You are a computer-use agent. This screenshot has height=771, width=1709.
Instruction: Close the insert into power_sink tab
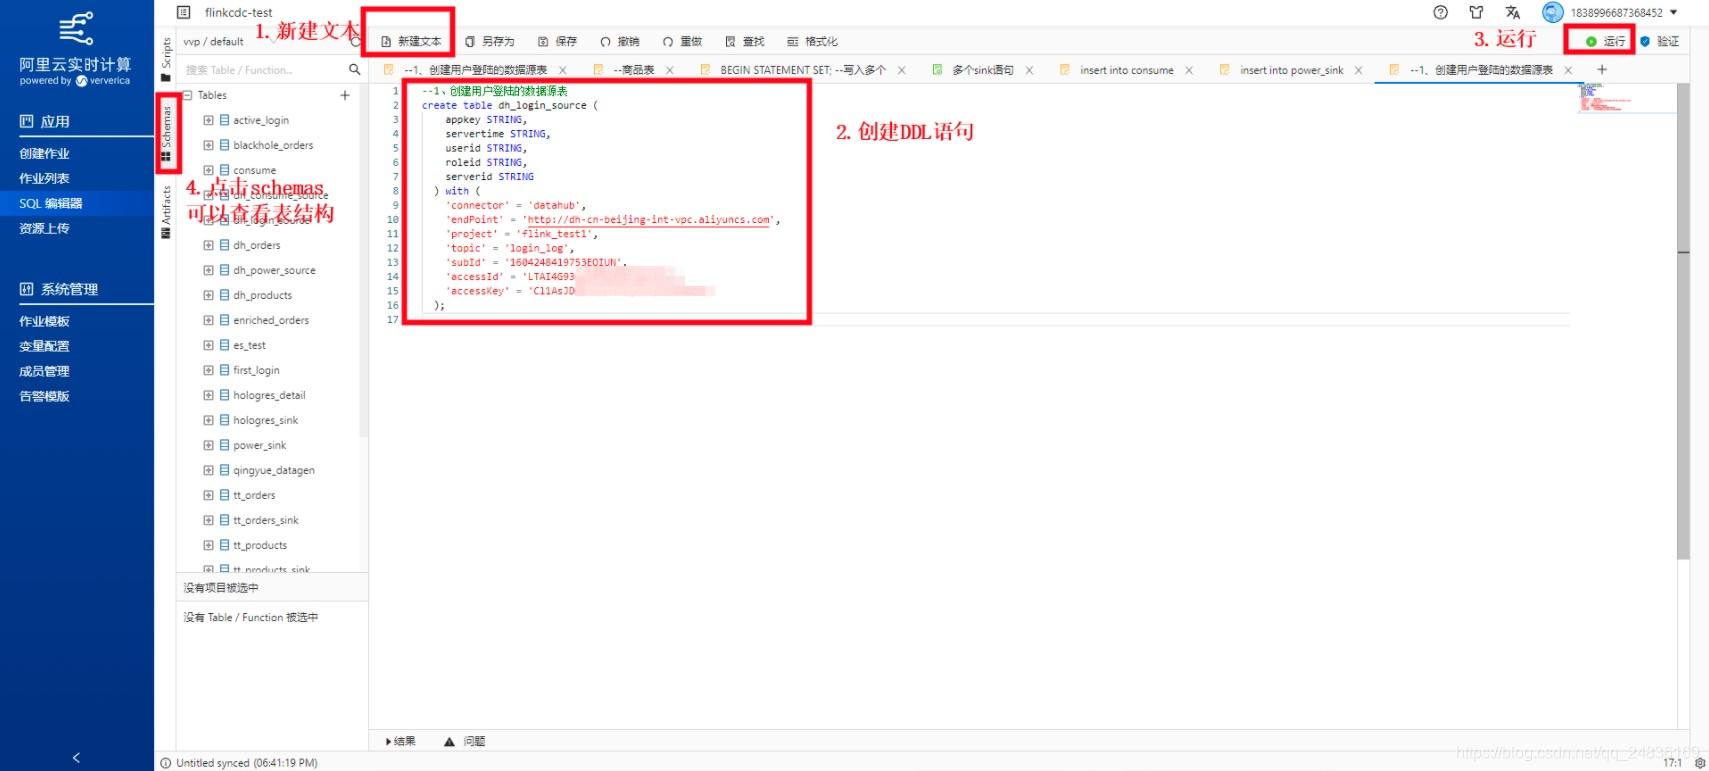(x=1359, y=70)
